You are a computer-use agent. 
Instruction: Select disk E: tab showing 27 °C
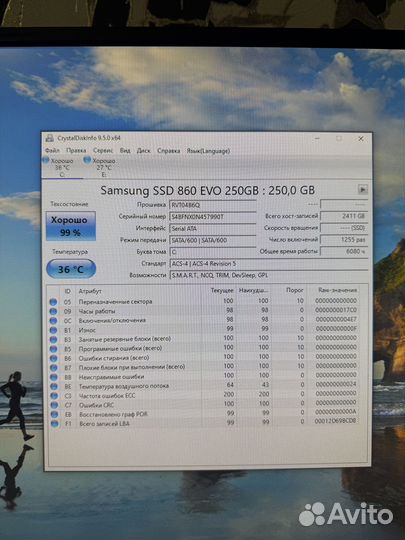(103, 167)
